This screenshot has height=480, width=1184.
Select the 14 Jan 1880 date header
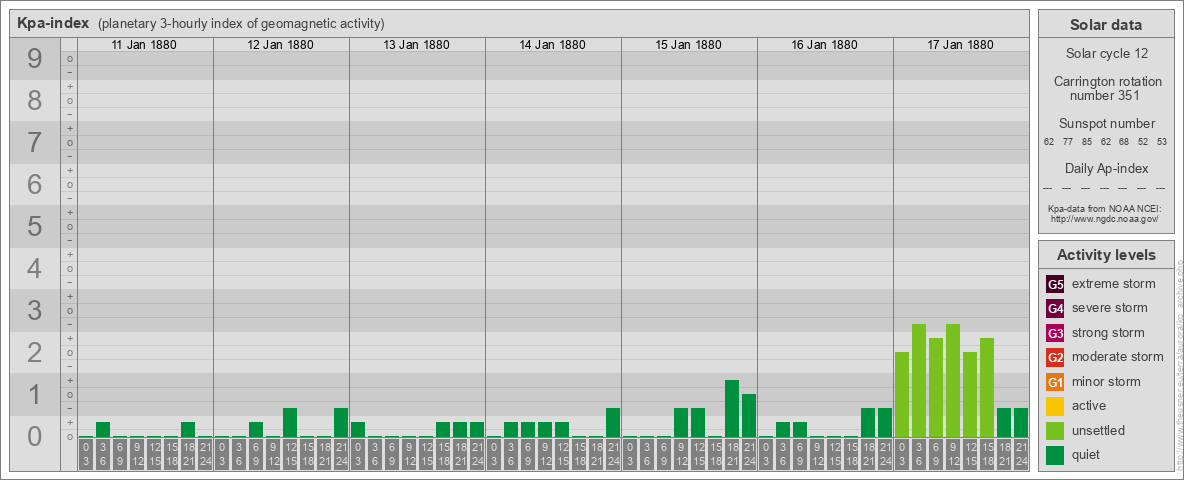pyautogui.click(x=552, y=45)
